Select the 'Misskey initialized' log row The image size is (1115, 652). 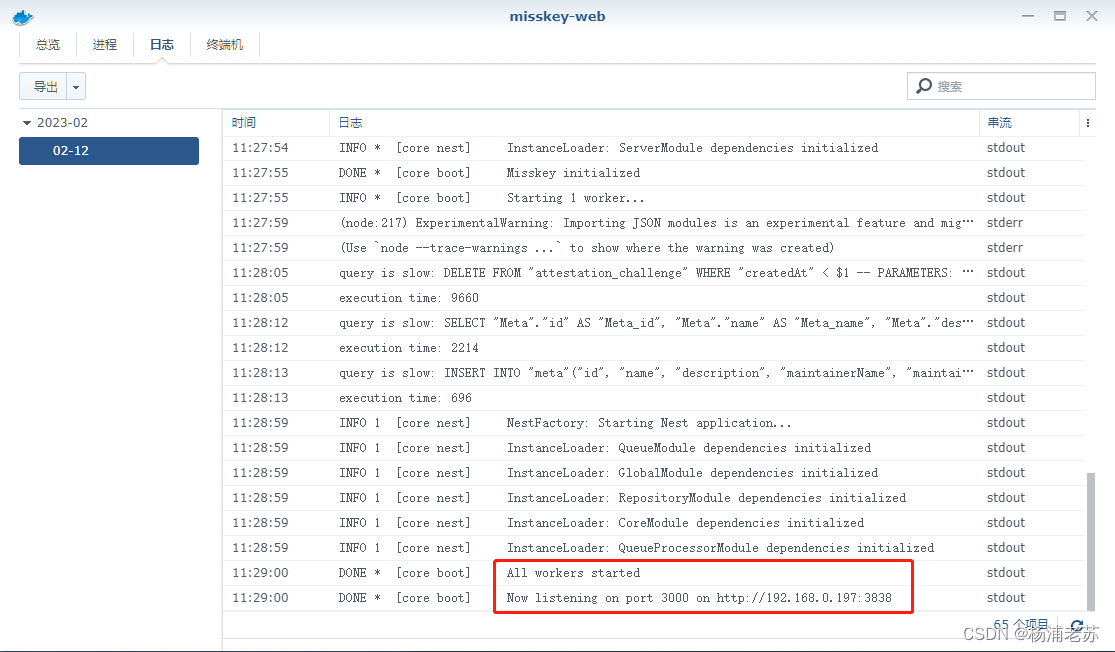(x=654, y=173)
